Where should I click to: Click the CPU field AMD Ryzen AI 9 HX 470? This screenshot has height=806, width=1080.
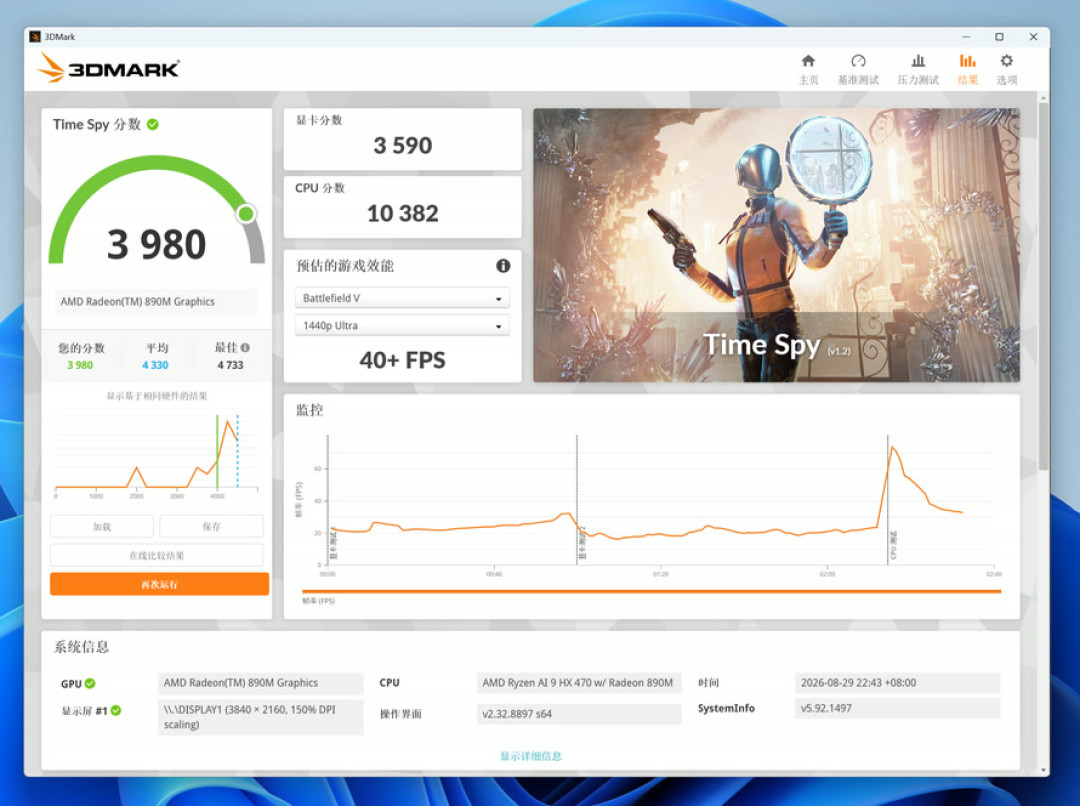point(579,683)
